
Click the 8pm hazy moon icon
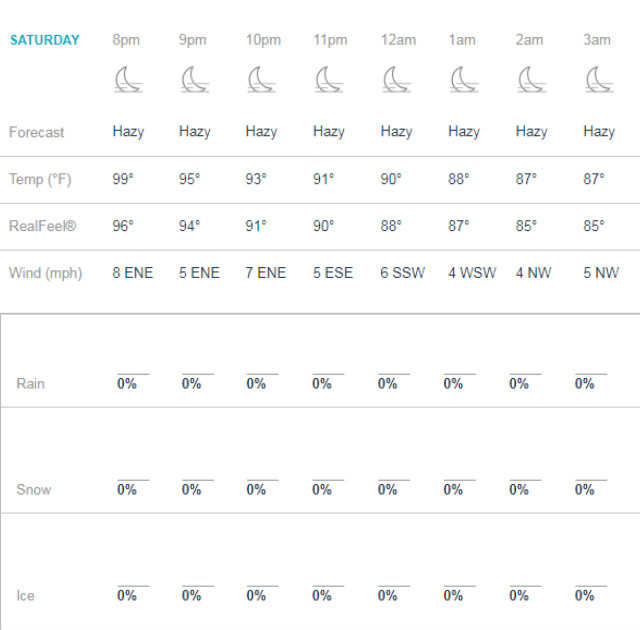[x=129, y=80]
